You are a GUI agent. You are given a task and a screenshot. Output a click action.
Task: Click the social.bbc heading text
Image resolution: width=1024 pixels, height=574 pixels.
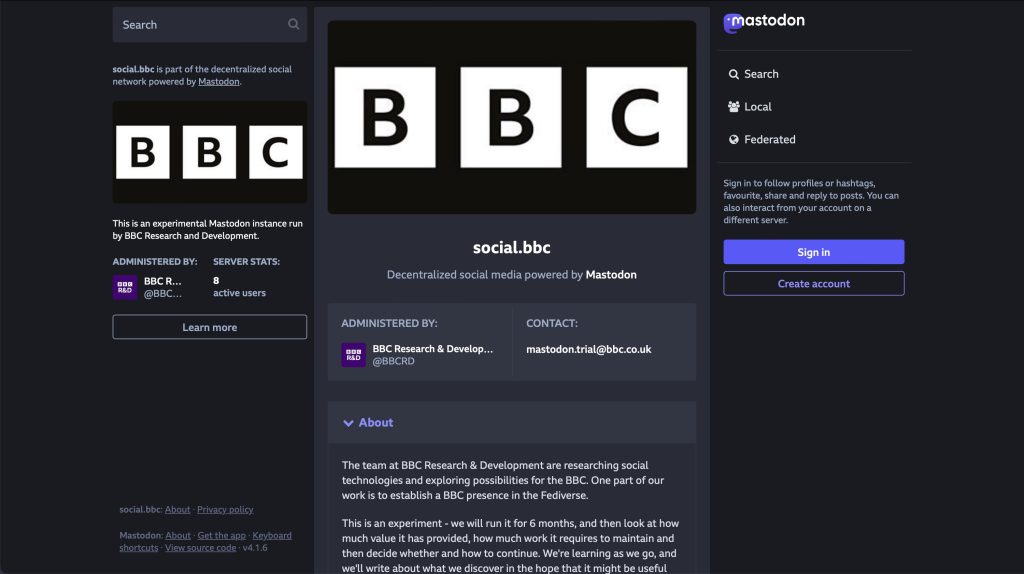click(x=512, y=247)
